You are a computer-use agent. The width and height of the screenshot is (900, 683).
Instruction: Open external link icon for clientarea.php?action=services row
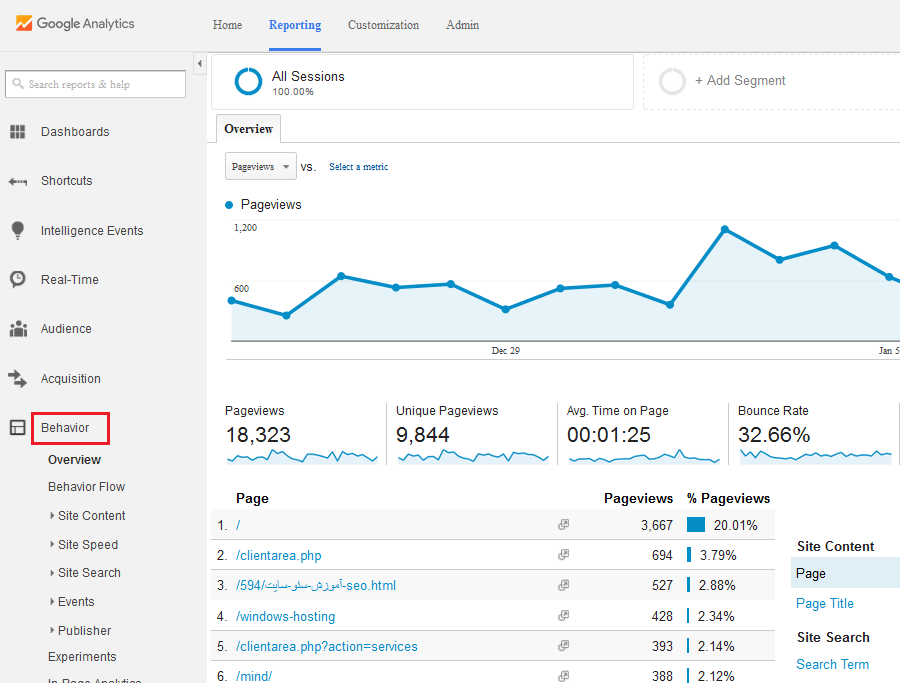(564, 646)
